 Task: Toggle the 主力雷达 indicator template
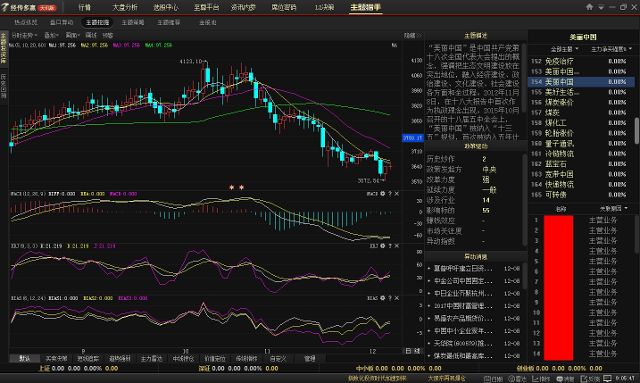pos(151,359)
